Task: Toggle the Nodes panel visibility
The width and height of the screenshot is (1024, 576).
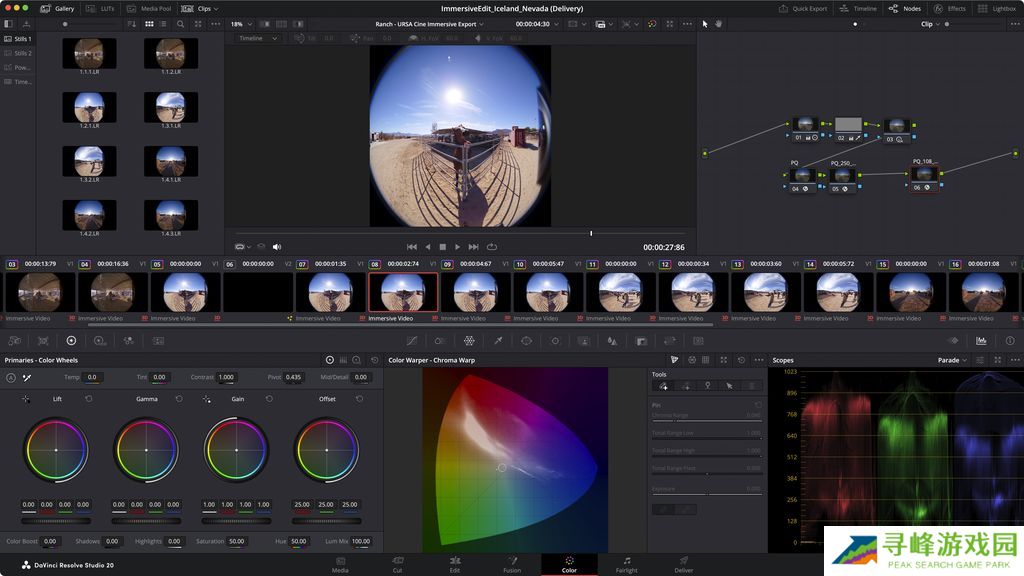Action: coord(905,8)
